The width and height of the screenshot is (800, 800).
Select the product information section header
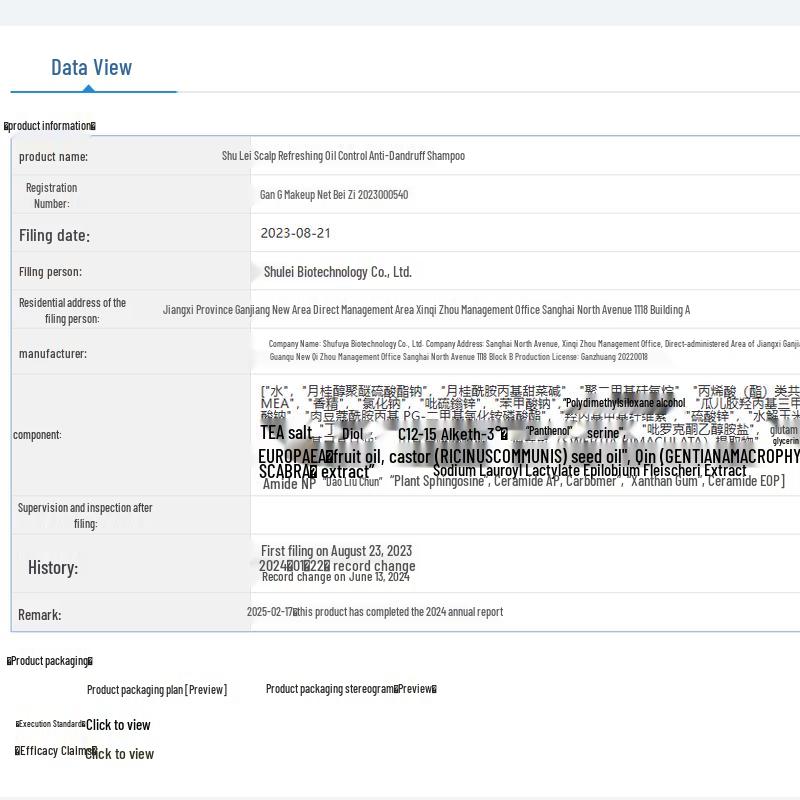pyautogui.click(x=50, y=126)
